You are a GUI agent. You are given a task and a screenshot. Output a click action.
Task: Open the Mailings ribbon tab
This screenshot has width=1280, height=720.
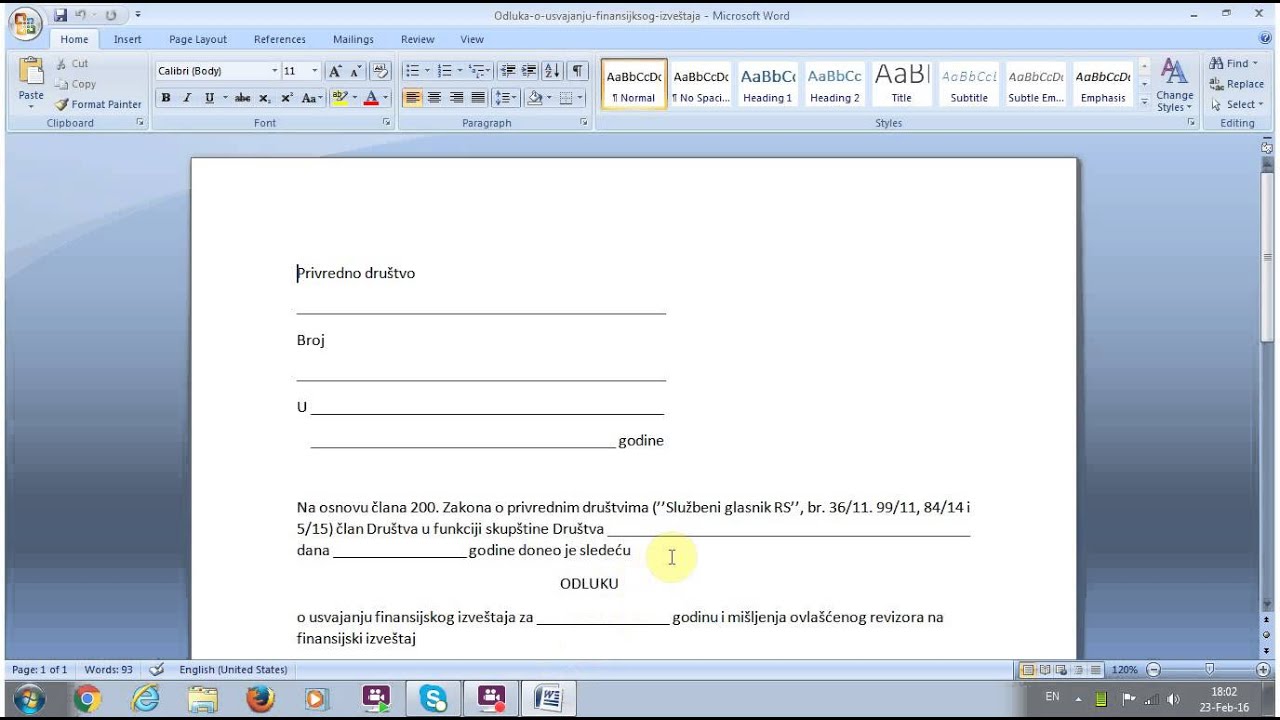pos(353,39)
